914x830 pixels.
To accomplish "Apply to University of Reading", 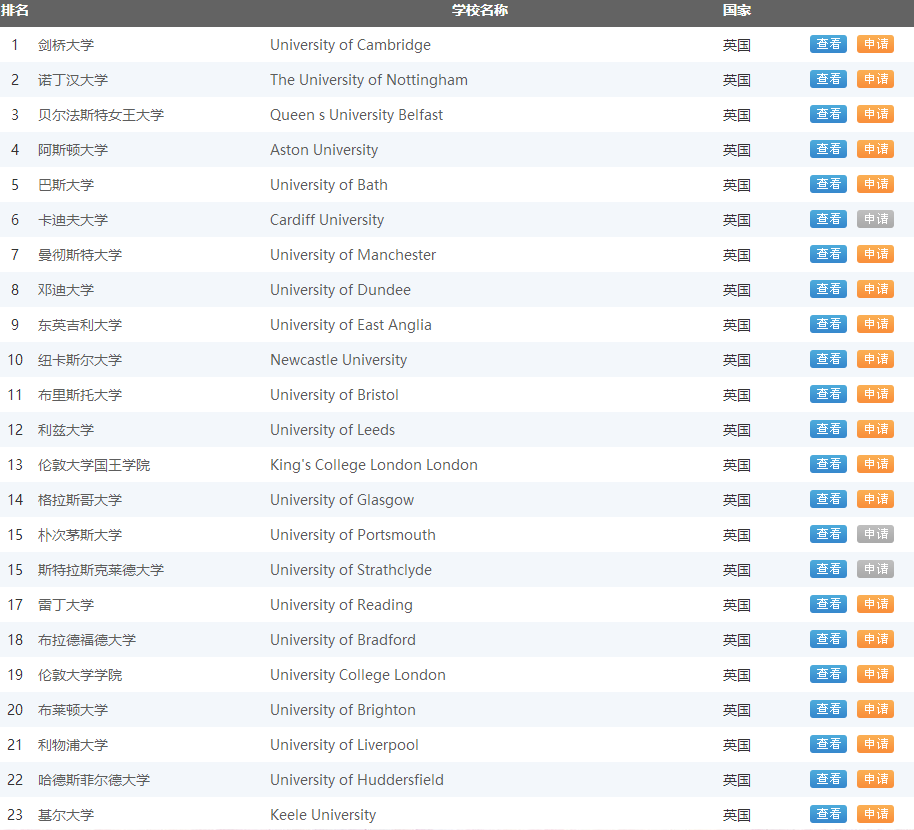I will coord(876,604).
